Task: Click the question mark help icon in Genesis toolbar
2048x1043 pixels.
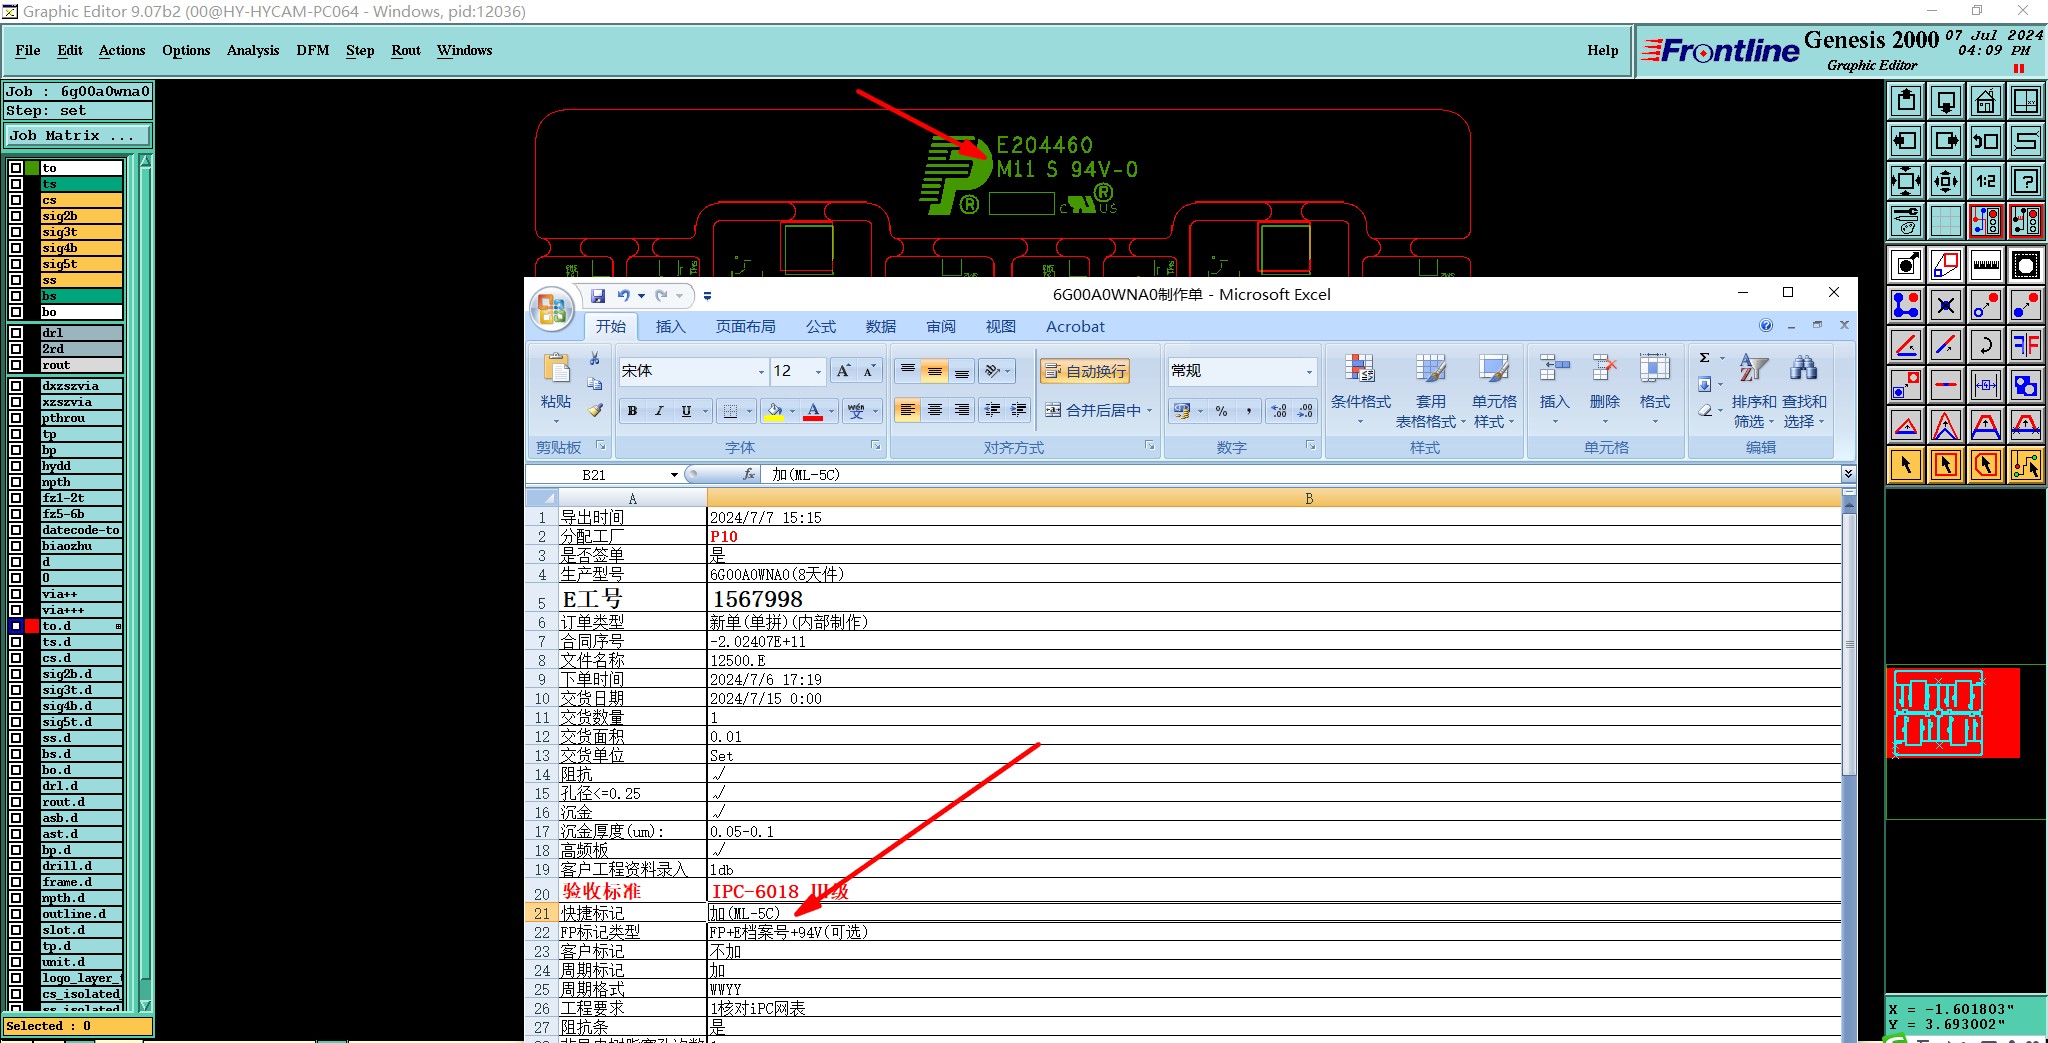Action: [2025, 181]
